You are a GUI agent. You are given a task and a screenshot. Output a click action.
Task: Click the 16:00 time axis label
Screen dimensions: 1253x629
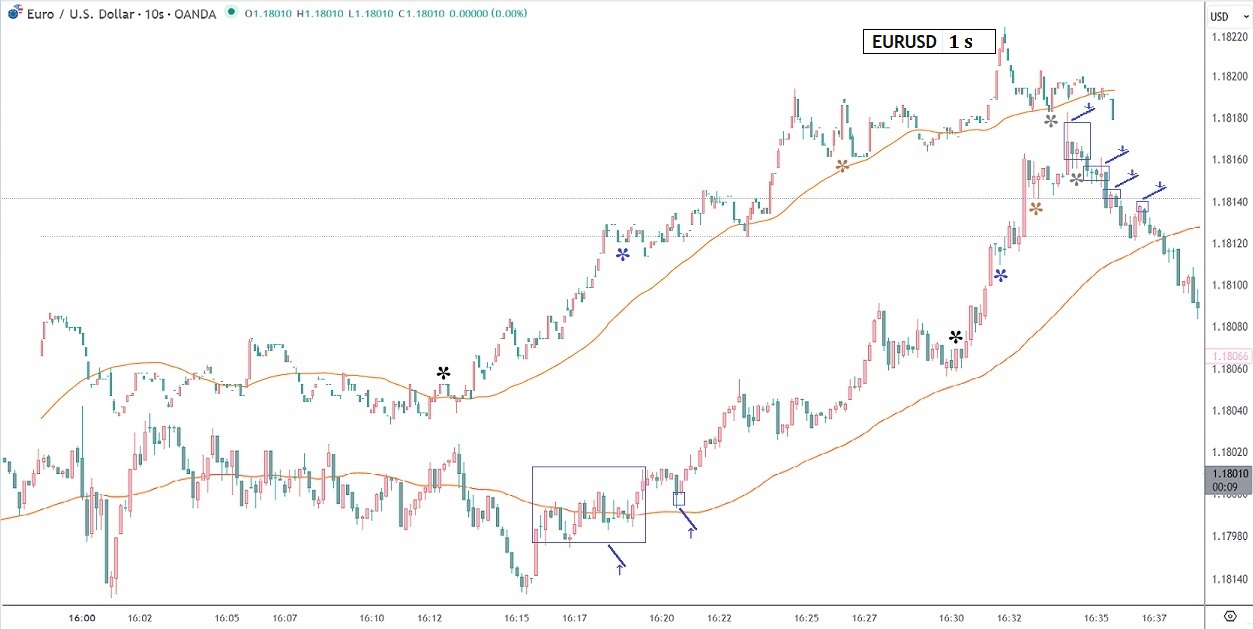(82, 619)
